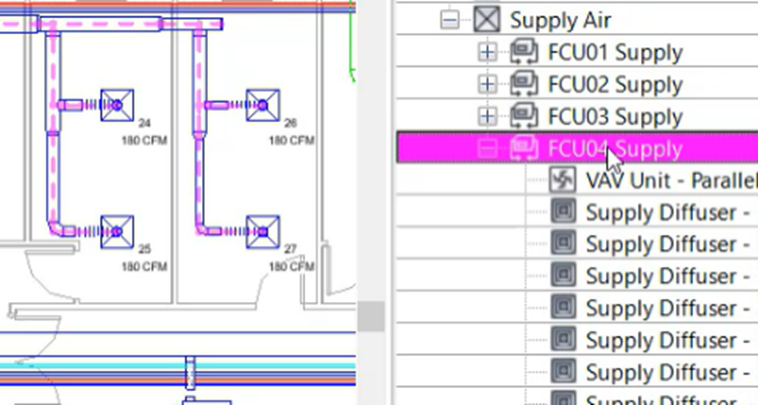Select the duct elbow near diffuser 25
Viewport: 758px width, 405px height.
coord(55,228)
